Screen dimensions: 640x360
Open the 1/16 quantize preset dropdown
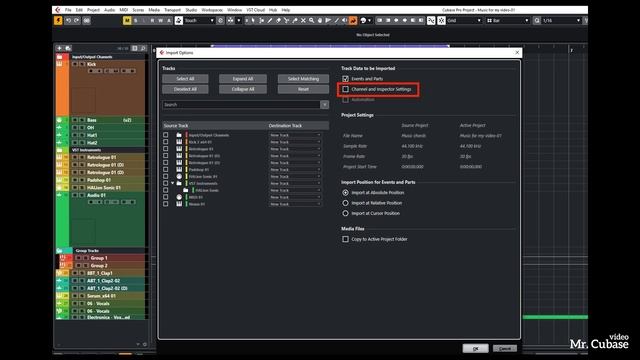(x=562, y=20)
